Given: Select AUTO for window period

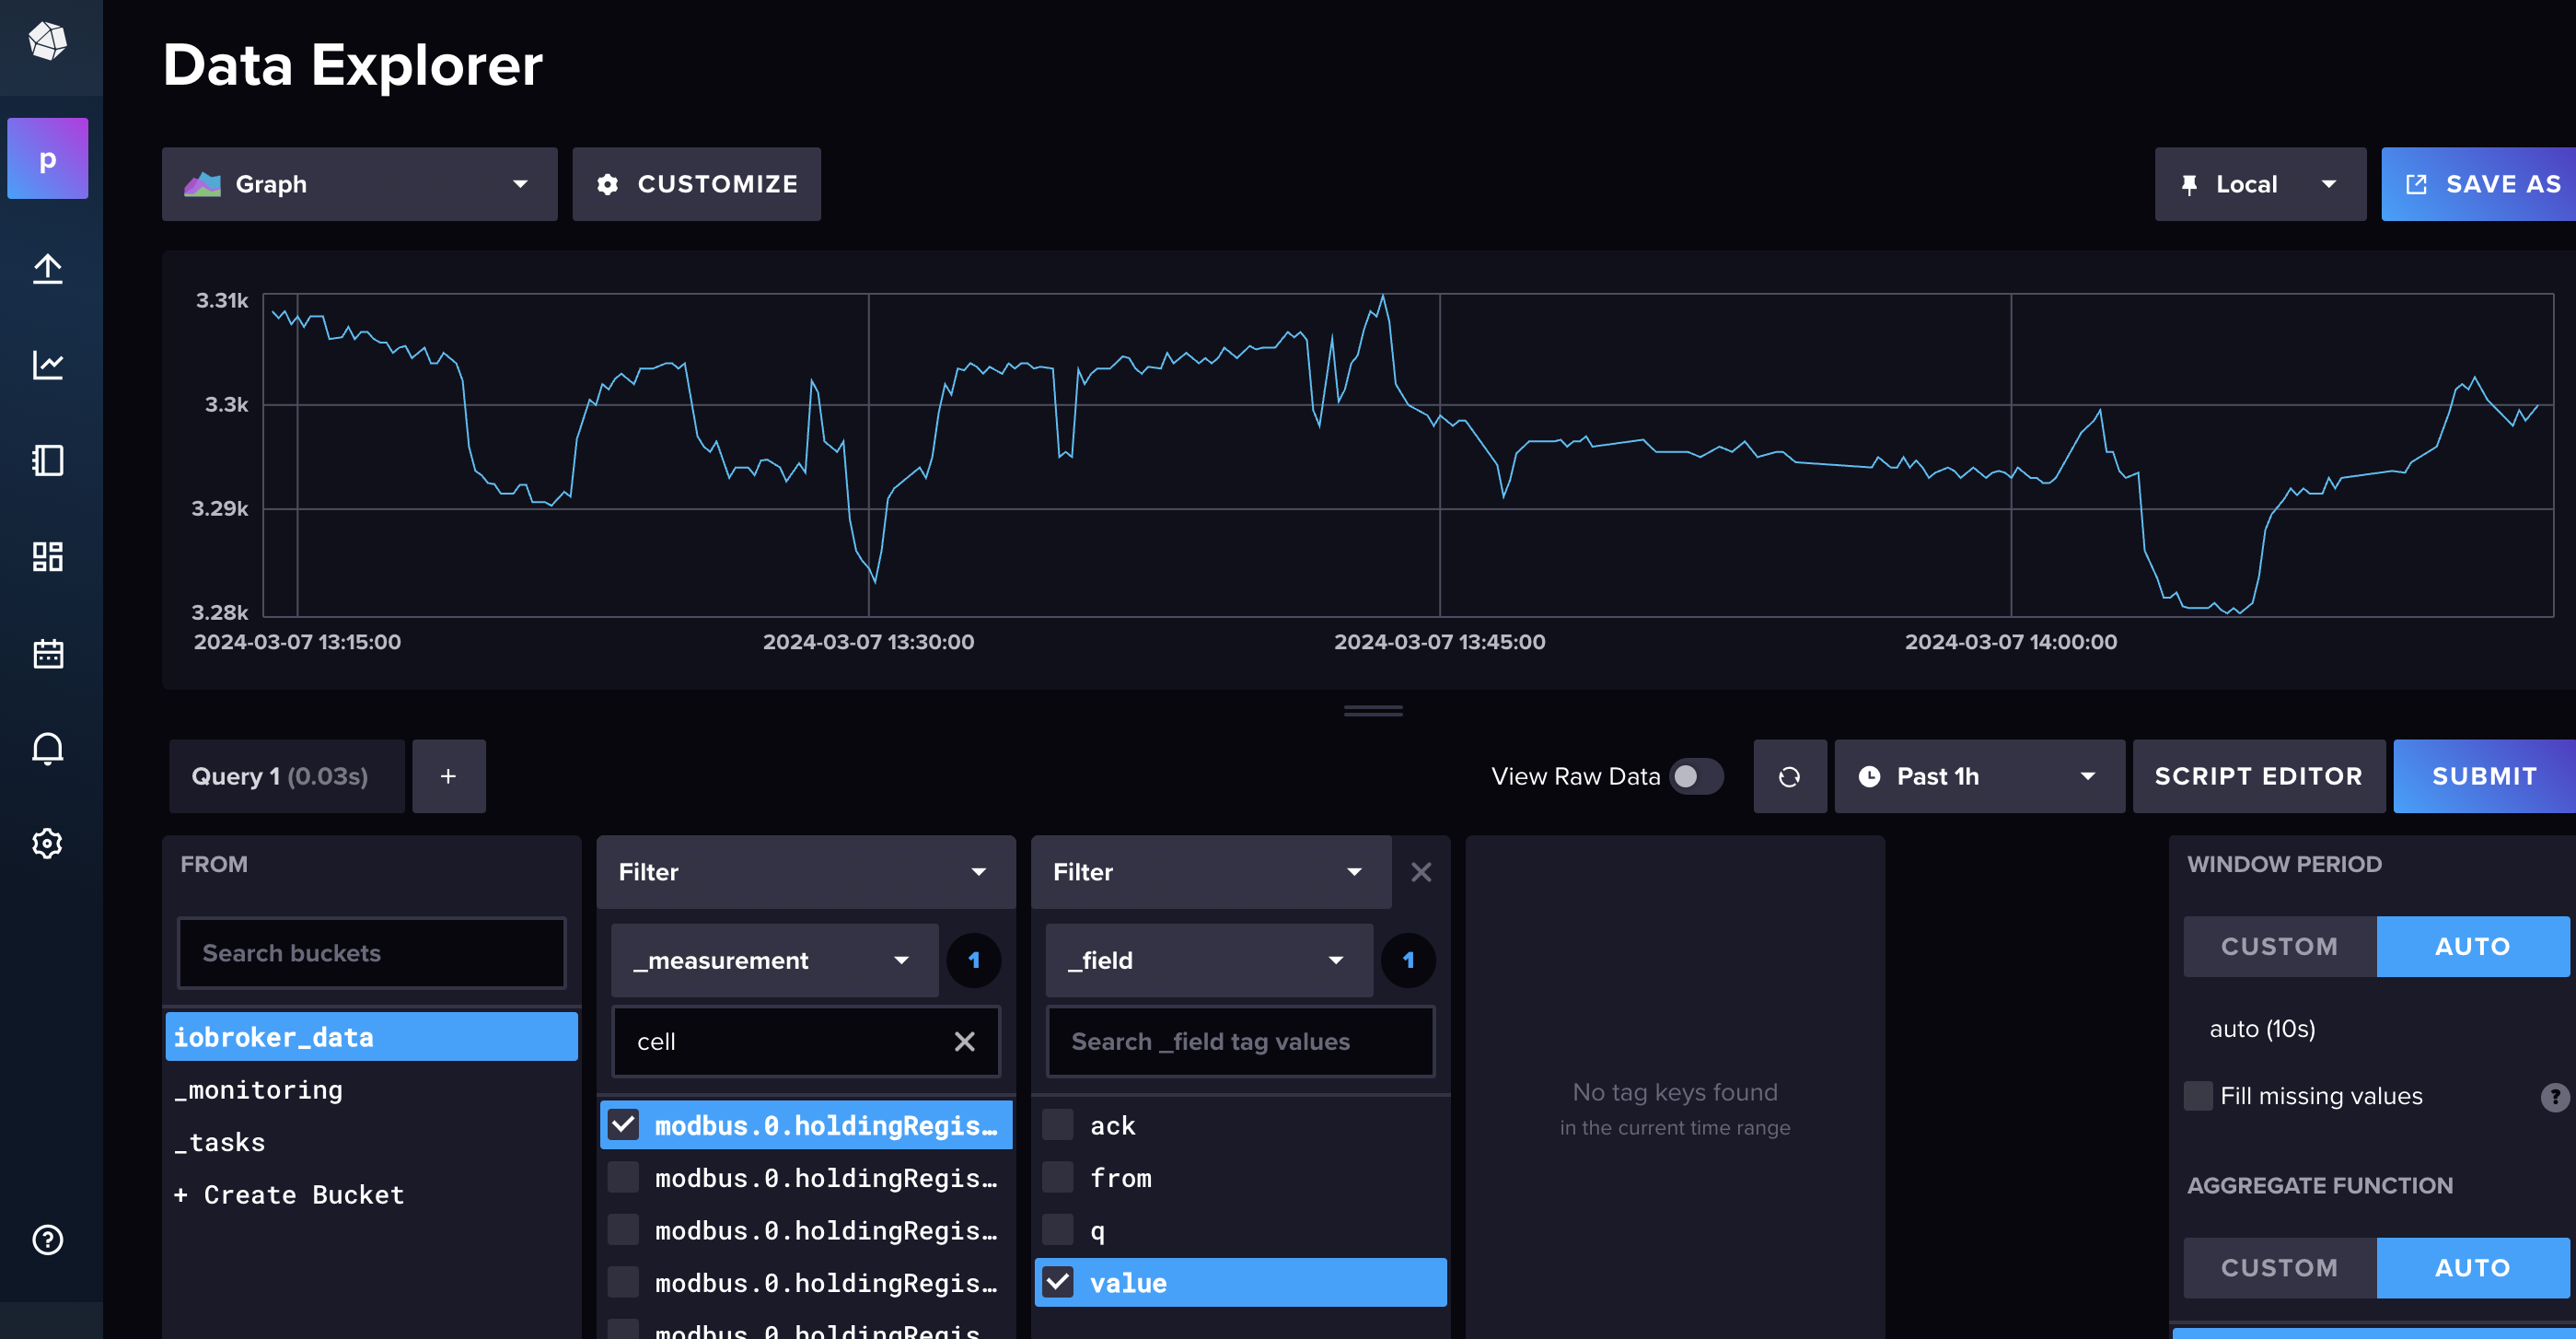Looking at the screenshot, I should pos(2472,946).
